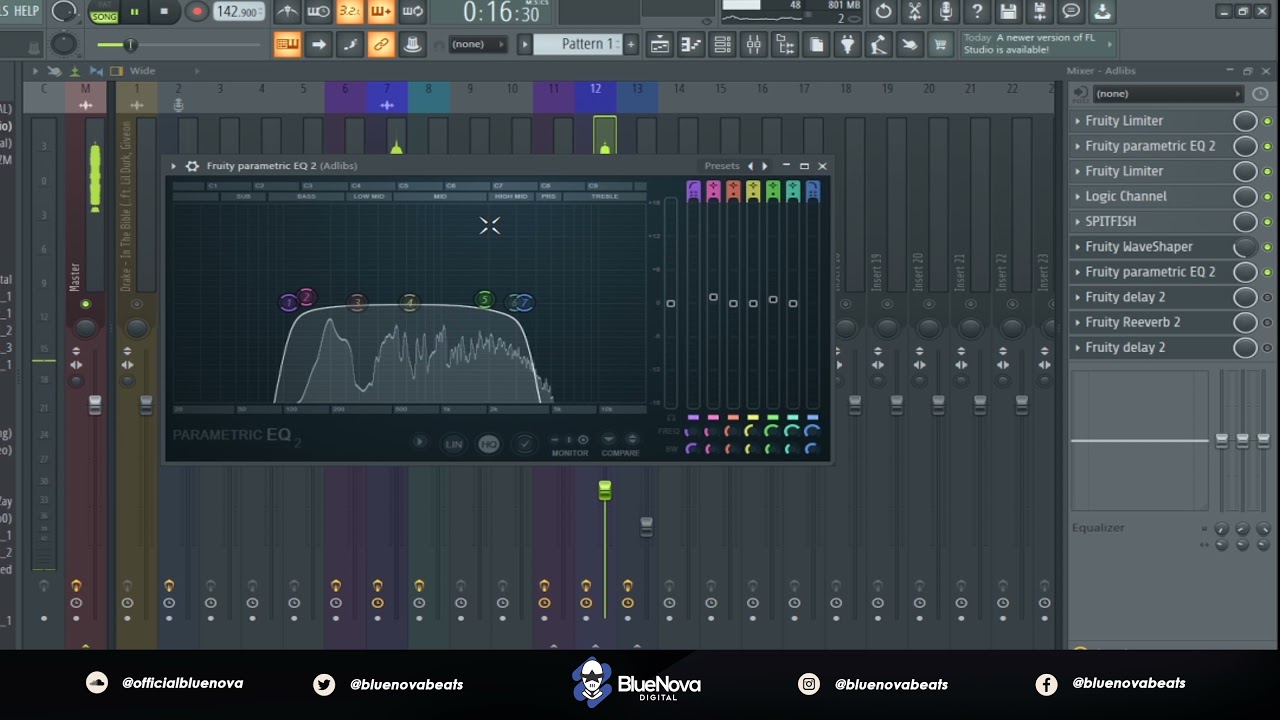Image resolution: width=1280 pixels, height=720 pixels.
Task: Pause playback with the transport pause button
Action: coord(134,12)
